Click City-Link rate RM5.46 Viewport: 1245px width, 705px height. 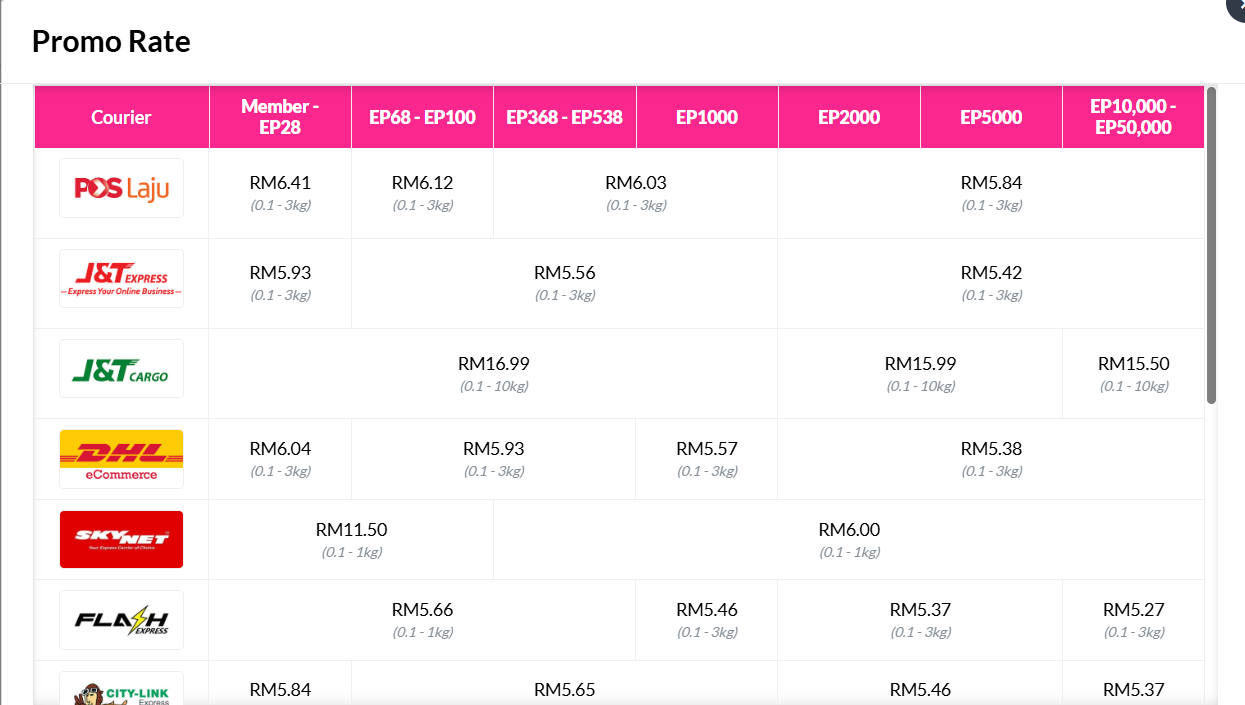920,690
